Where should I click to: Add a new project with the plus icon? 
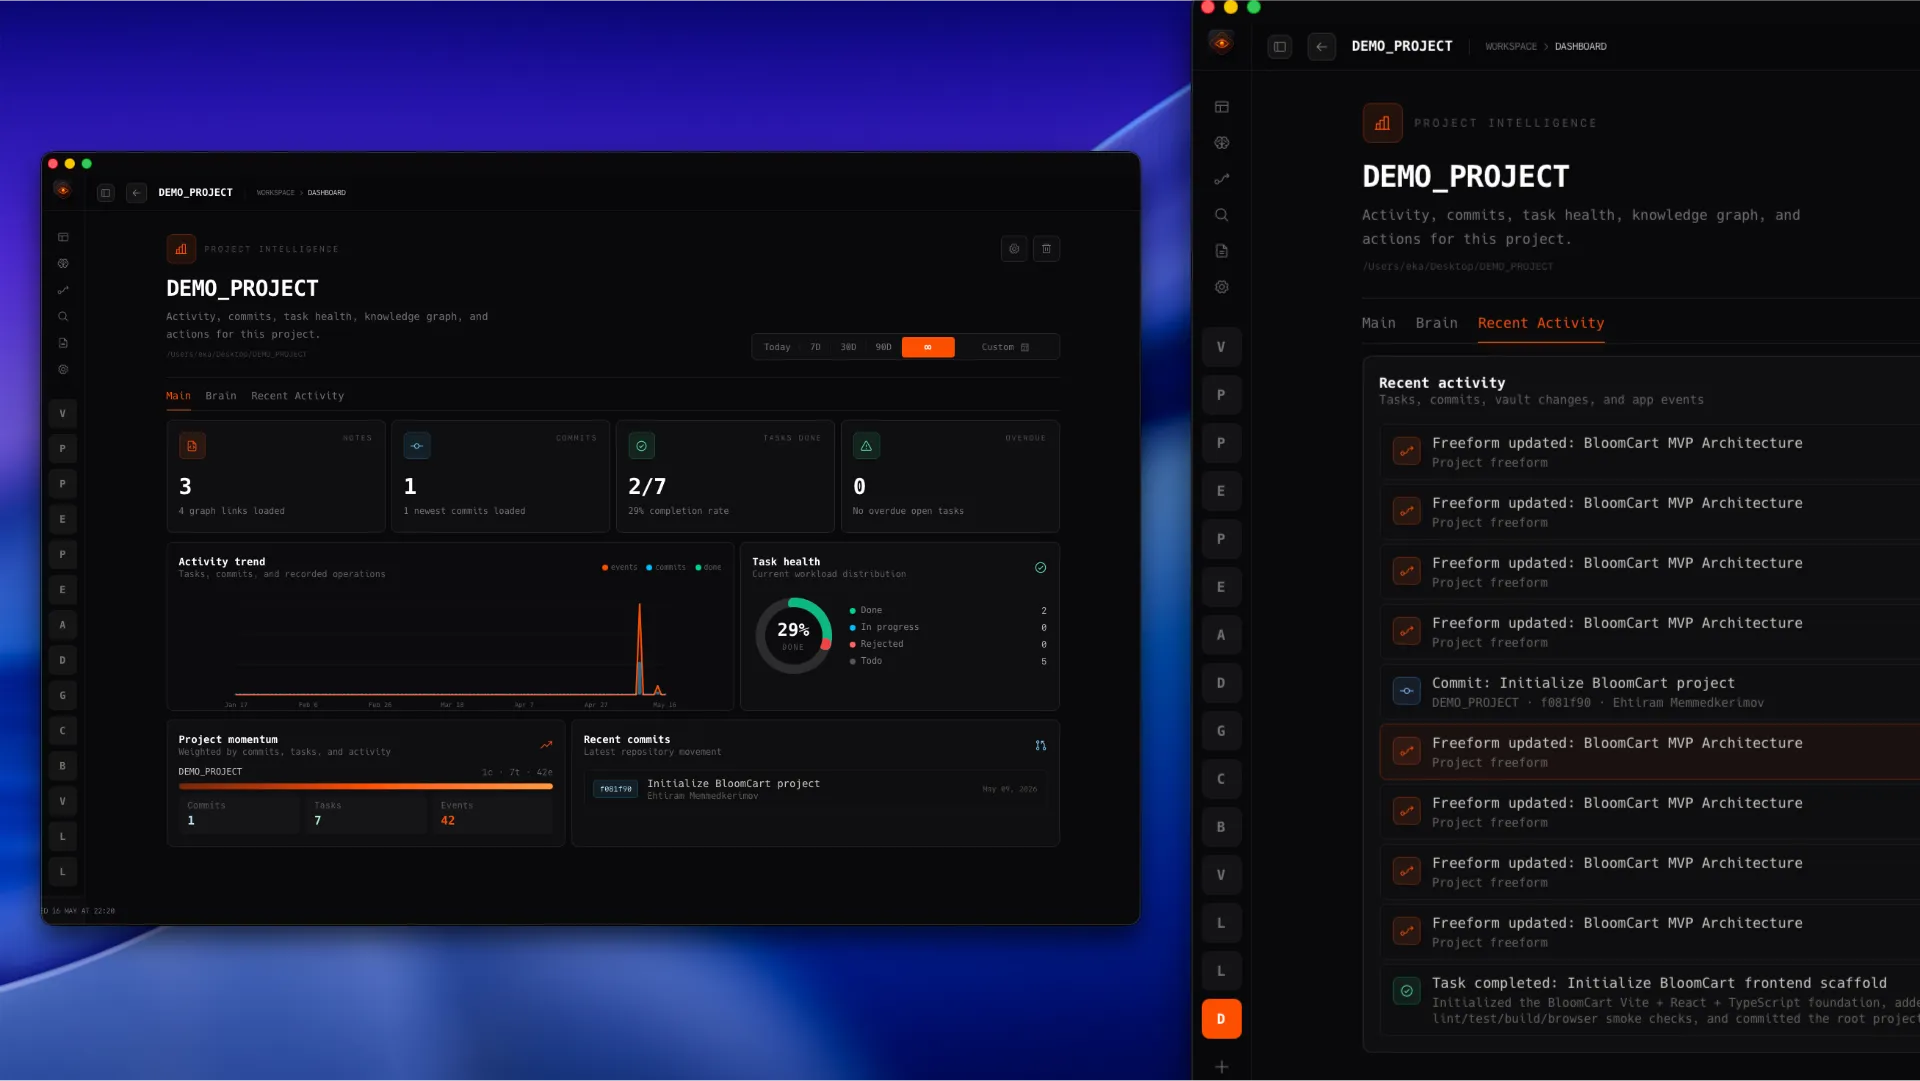tap(1221, 1067)
